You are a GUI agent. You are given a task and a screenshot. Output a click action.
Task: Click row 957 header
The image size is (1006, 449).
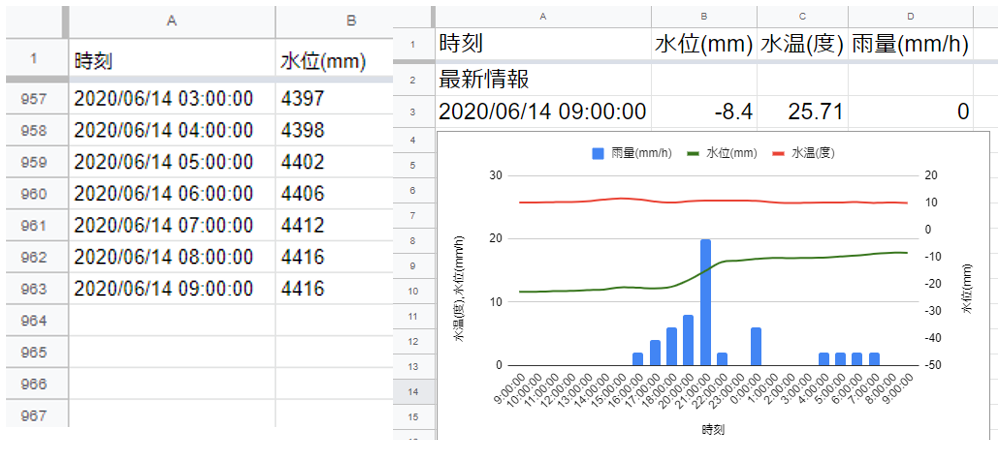(x=35, y=99)
